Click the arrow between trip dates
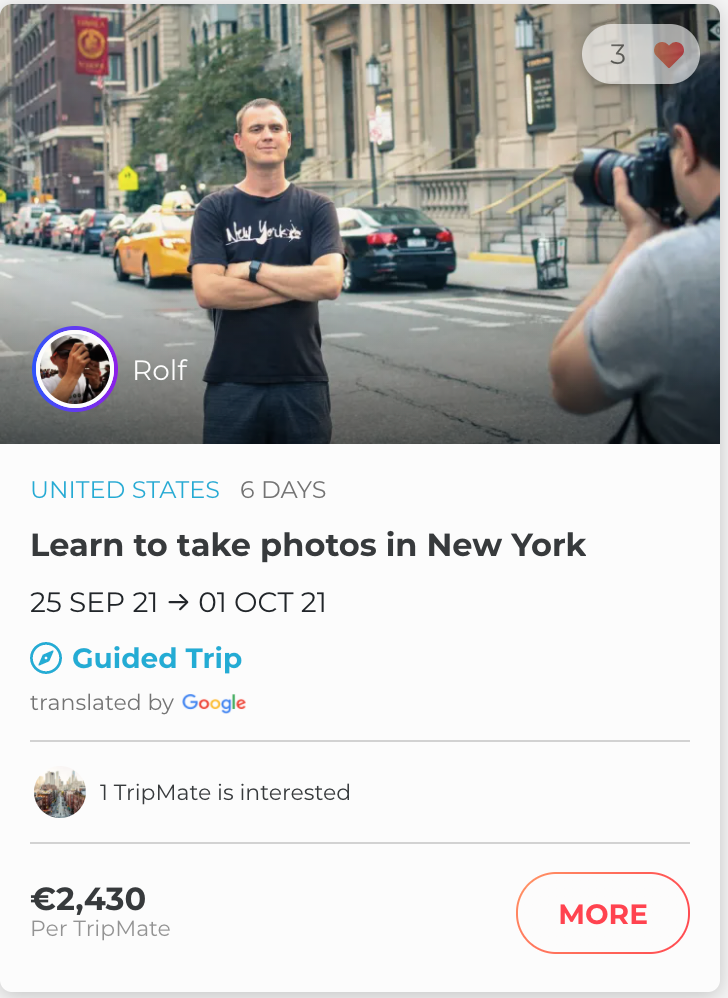This screenshot has width=728, height=998. click(178, 603)
